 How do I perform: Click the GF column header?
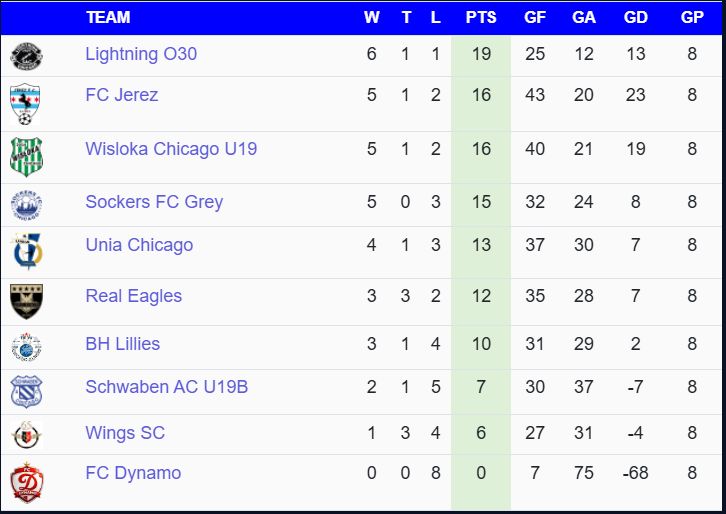(535, 17)
